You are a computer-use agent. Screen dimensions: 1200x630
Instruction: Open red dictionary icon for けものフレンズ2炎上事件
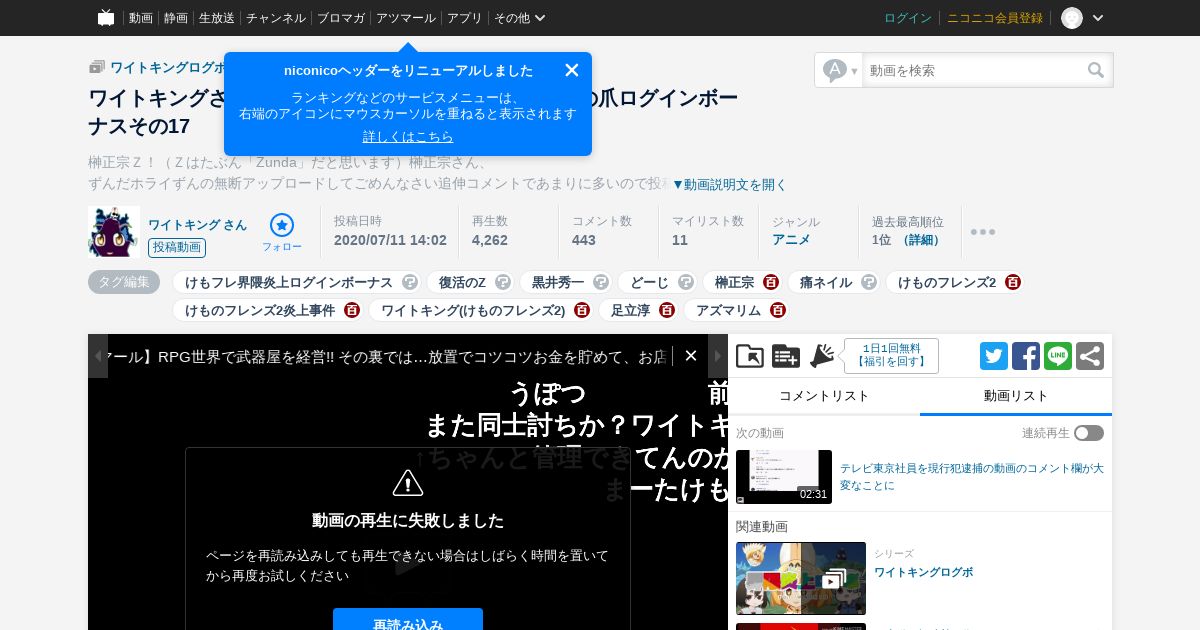(352, 311)
